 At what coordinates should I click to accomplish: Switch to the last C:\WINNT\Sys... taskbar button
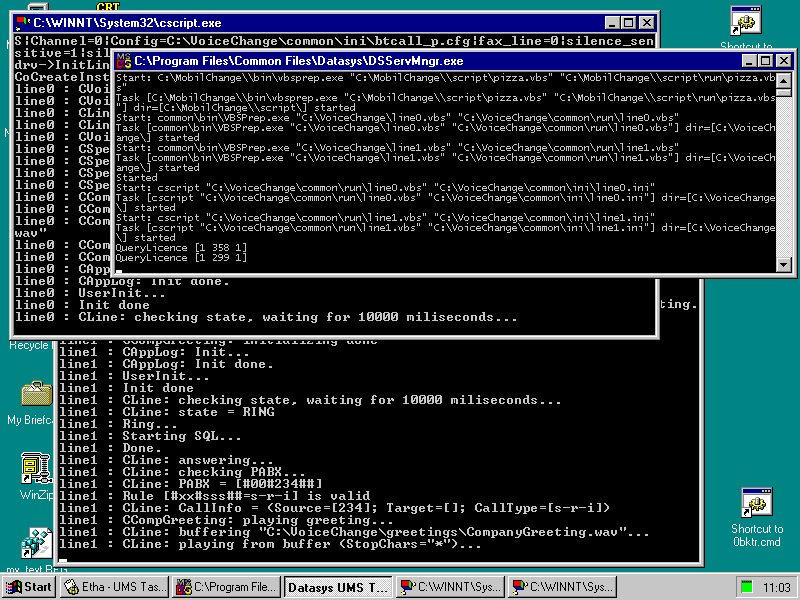pos(562,587)
